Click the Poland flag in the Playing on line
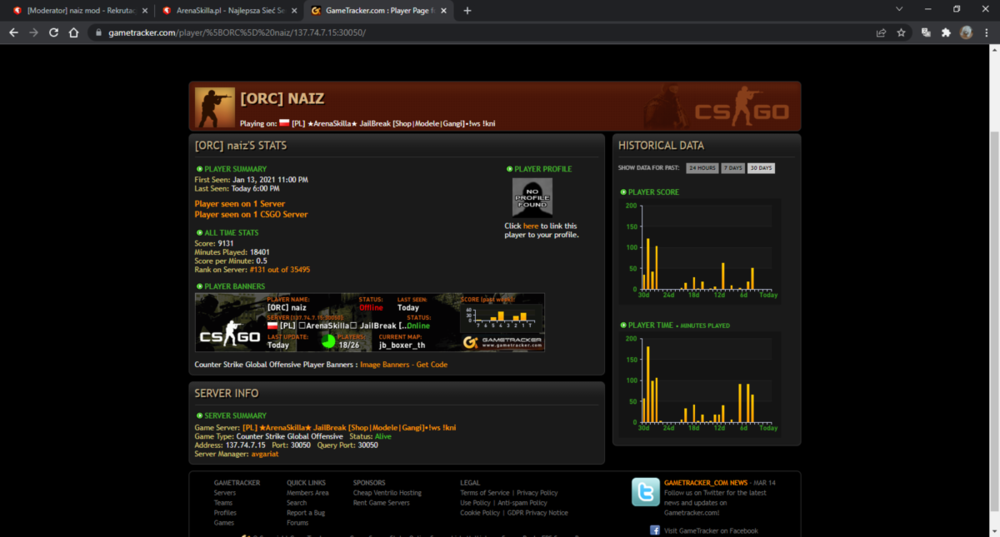 [x=284, y=123]
